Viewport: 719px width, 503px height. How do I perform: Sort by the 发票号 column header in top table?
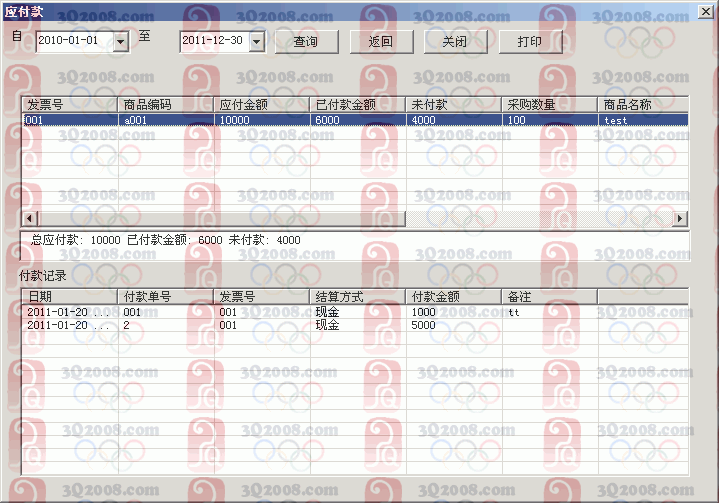click(x=70, y=105)
